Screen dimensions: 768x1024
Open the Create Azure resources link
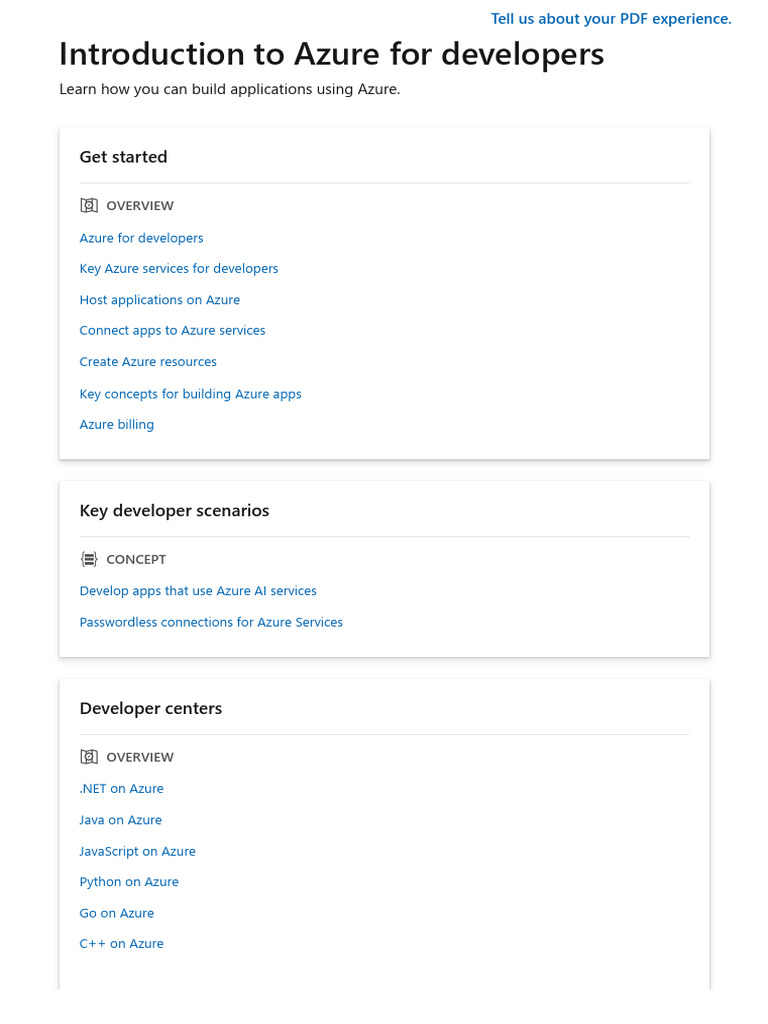(148, 362)
